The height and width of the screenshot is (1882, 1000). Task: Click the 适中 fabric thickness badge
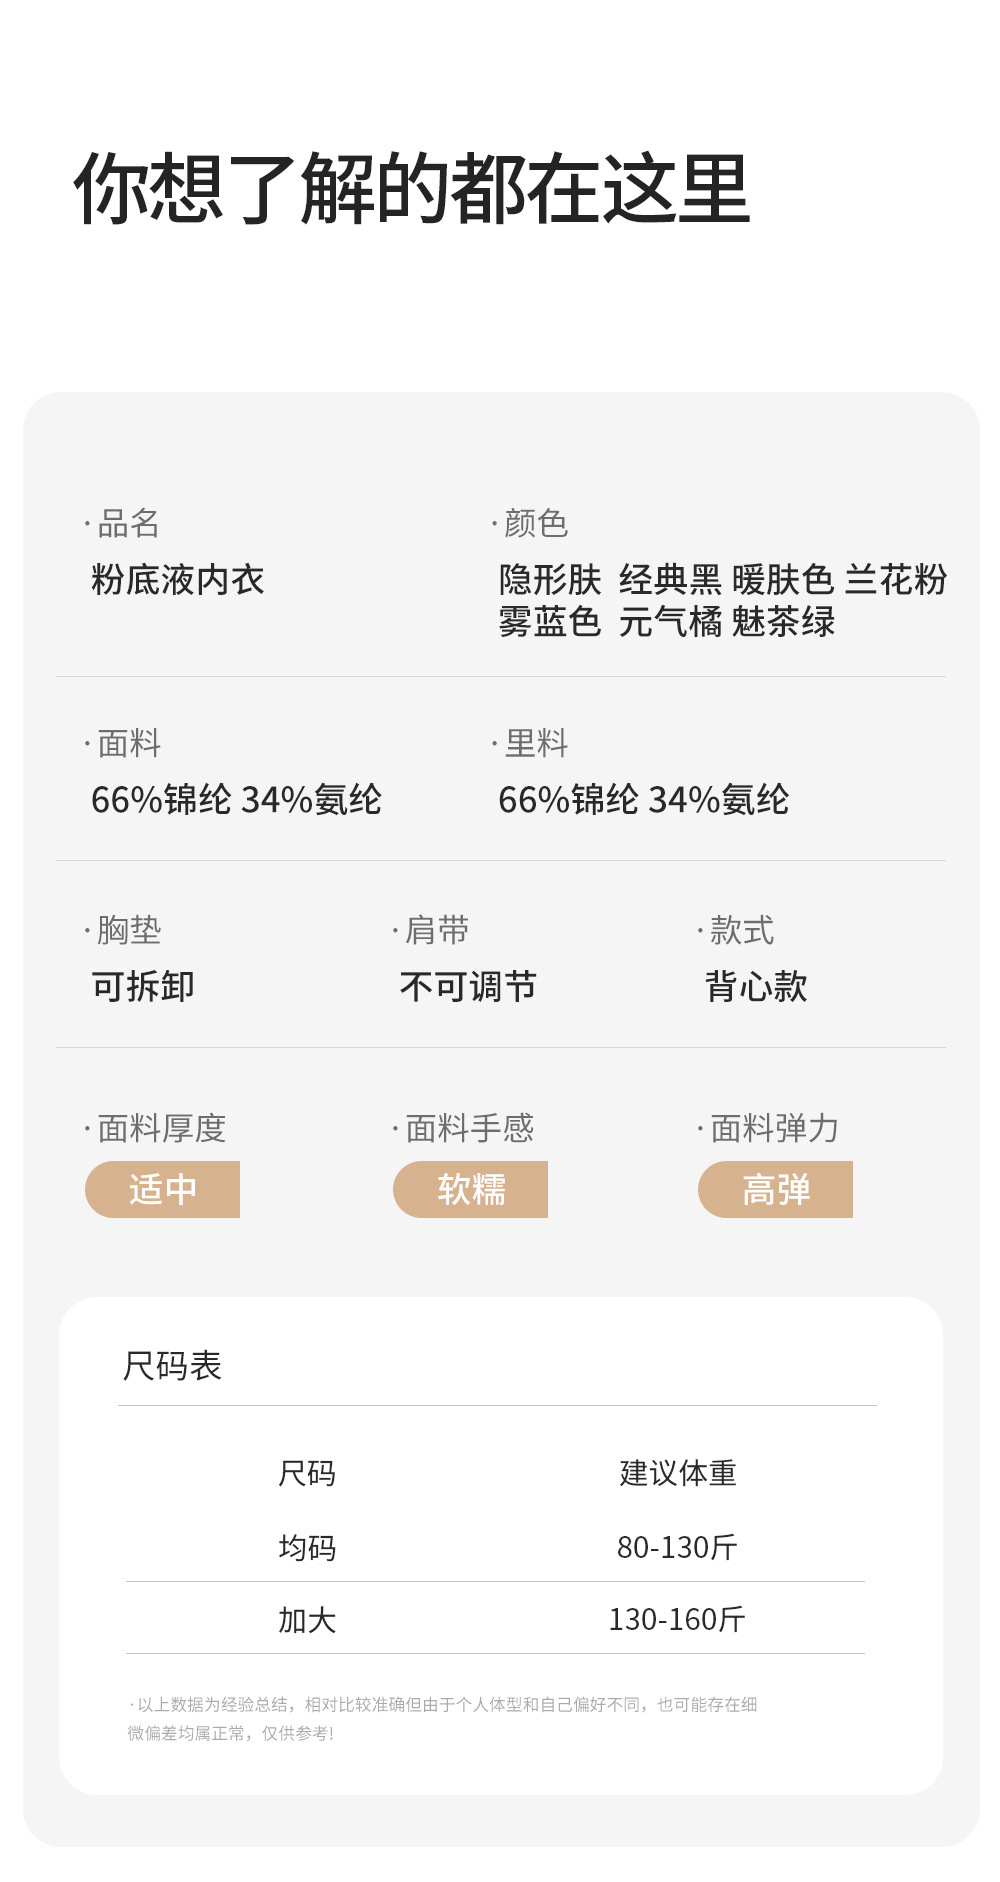click(162, 1189)
